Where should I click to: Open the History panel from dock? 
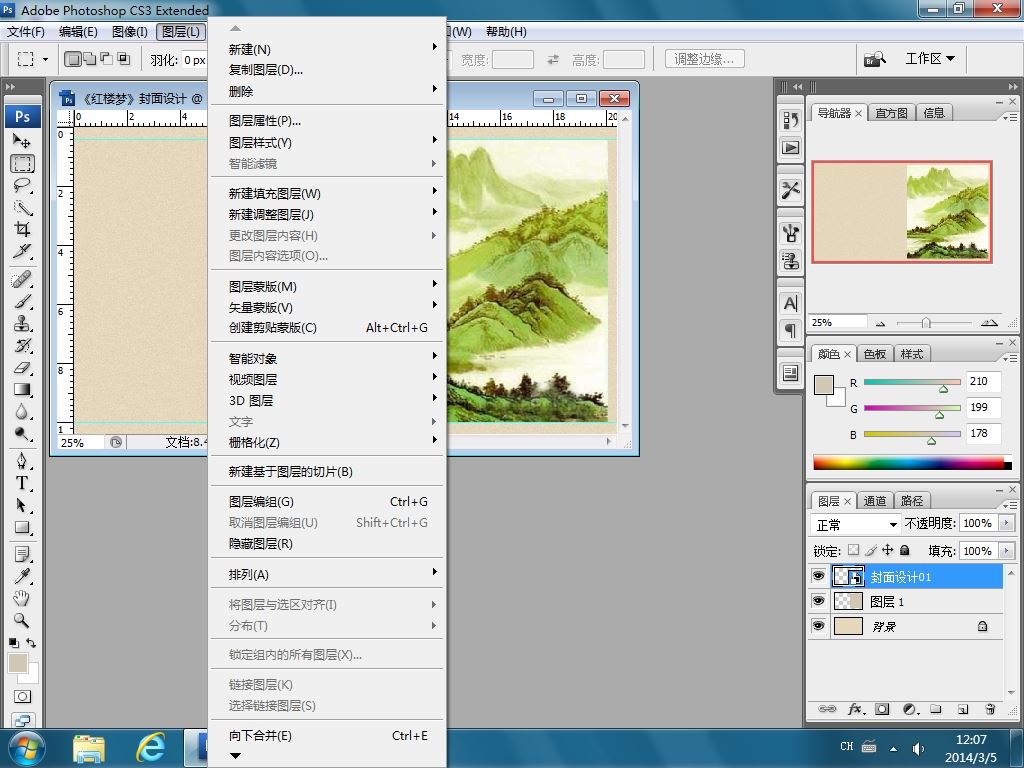tap(790, 120)
